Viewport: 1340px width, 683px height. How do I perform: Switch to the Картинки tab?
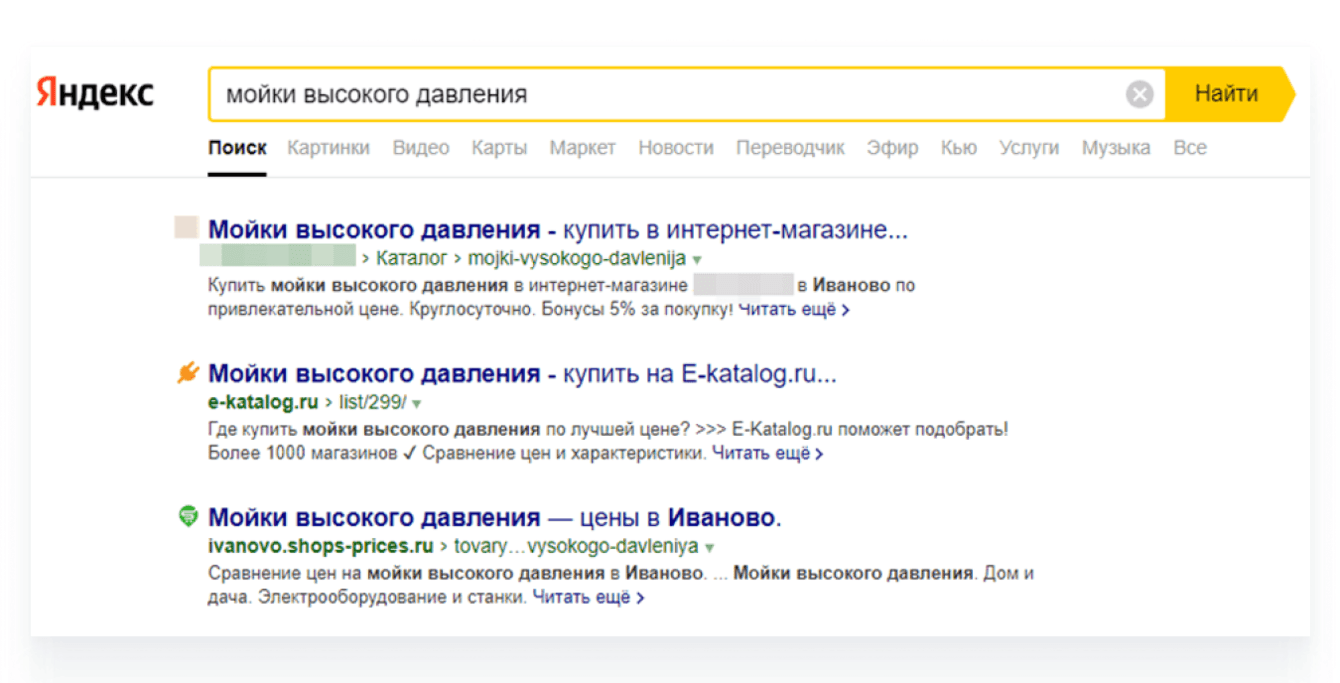(328, 148)
